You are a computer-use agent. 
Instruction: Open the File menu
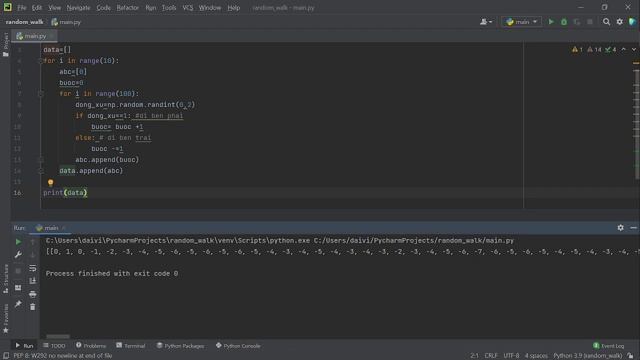(x=22, y=8)
